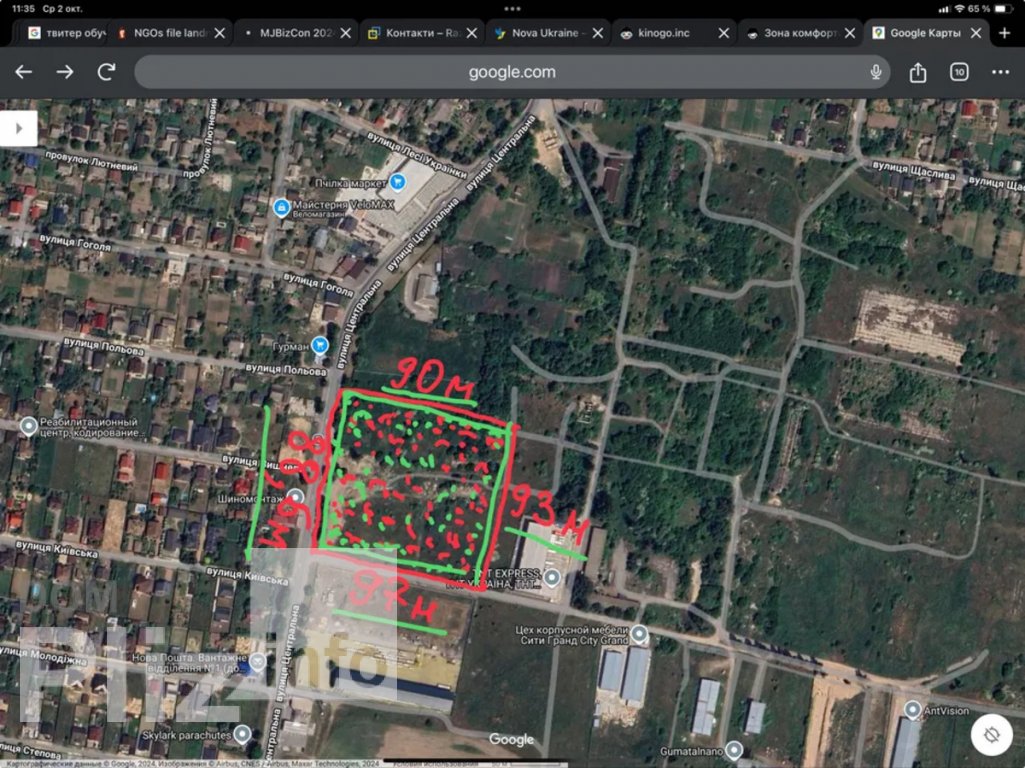Open the share menu icon
This screenshot has height=768, width=1025.
click(x=918, y=72)
